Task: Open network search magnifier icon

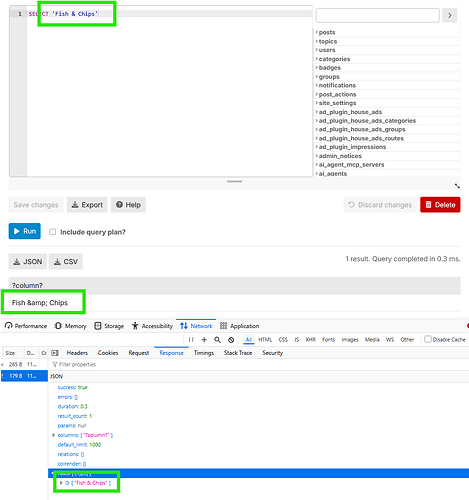Action: [217, 339]
